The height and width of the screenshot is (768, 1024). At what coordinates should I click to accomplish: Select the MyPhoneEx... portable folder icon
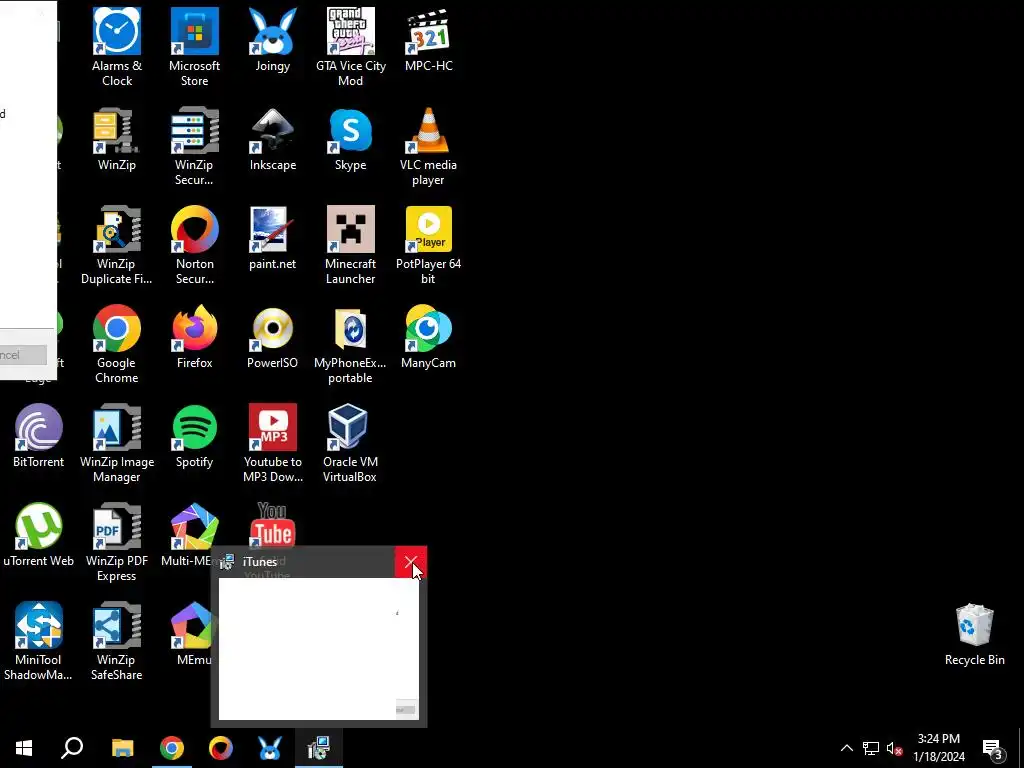[x=351, y=344]
